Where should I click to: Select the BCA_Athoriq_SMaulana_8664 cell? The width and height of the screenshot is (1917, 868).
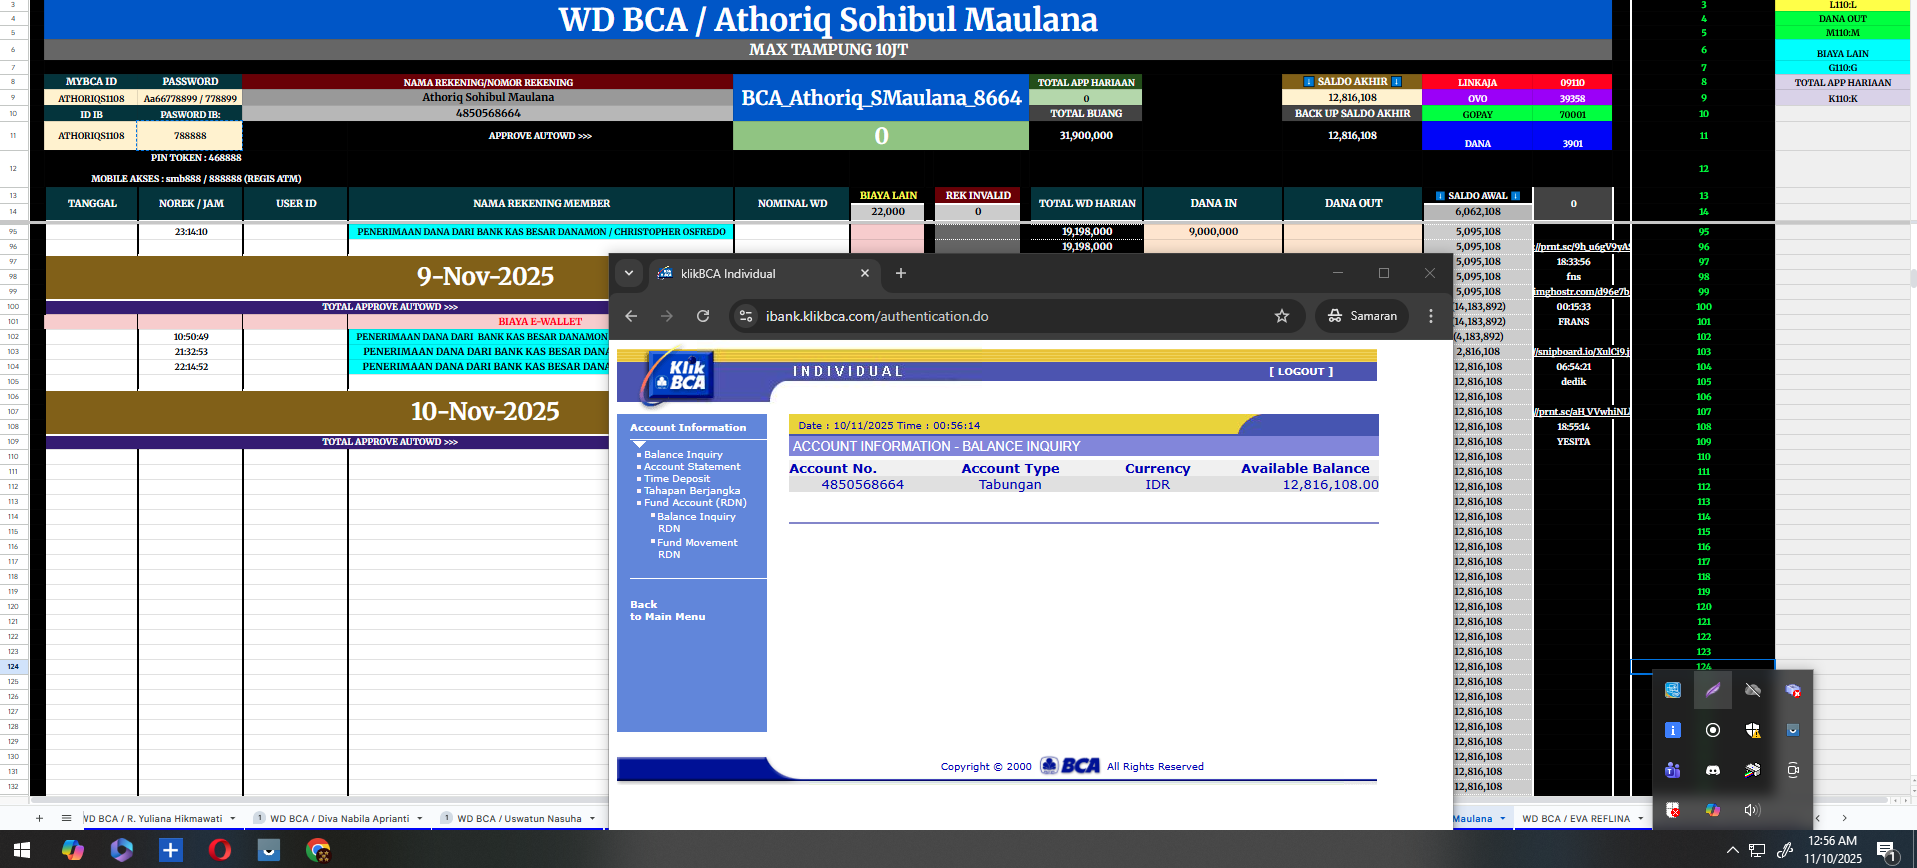click(881, 98)
